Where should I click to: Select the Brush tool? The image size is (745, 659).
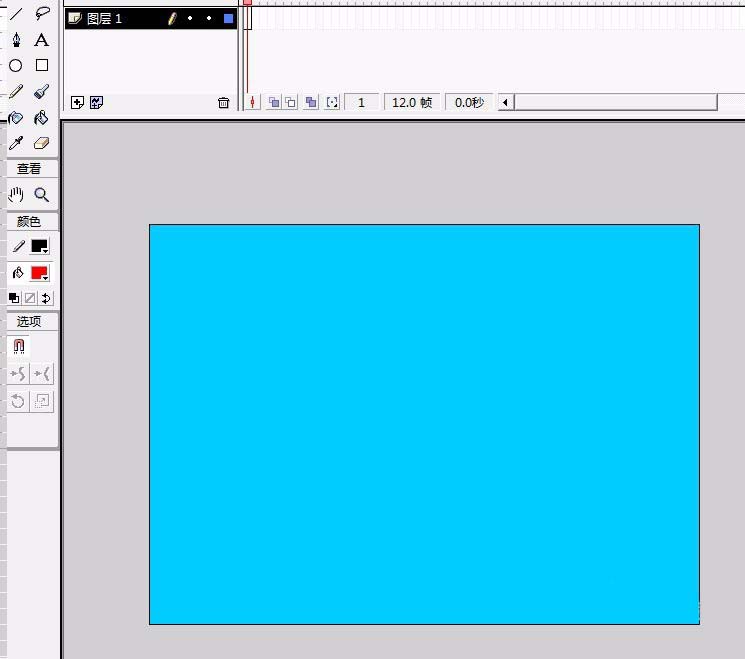coord(42,91)
